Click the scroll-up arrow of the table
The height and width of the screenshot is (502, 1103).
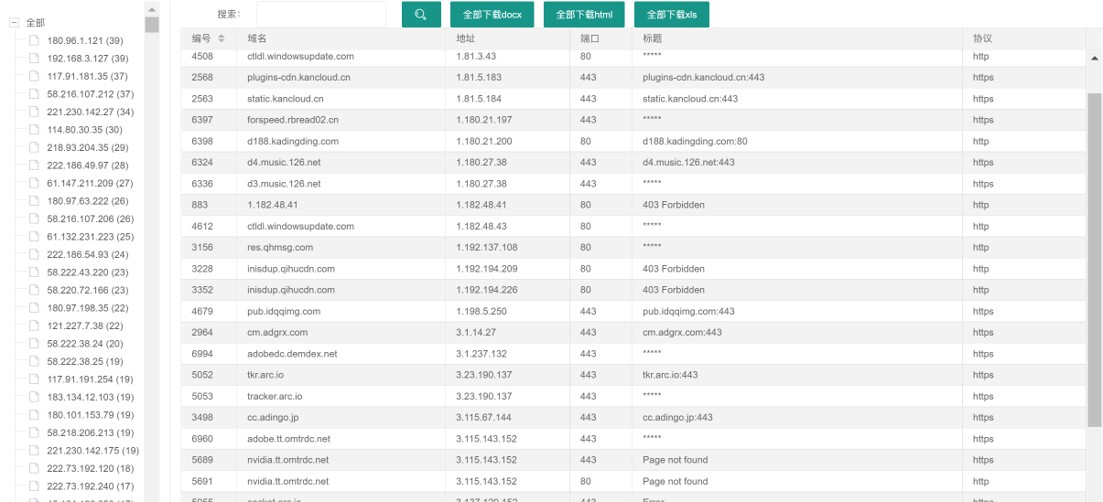pos(1095,58)
